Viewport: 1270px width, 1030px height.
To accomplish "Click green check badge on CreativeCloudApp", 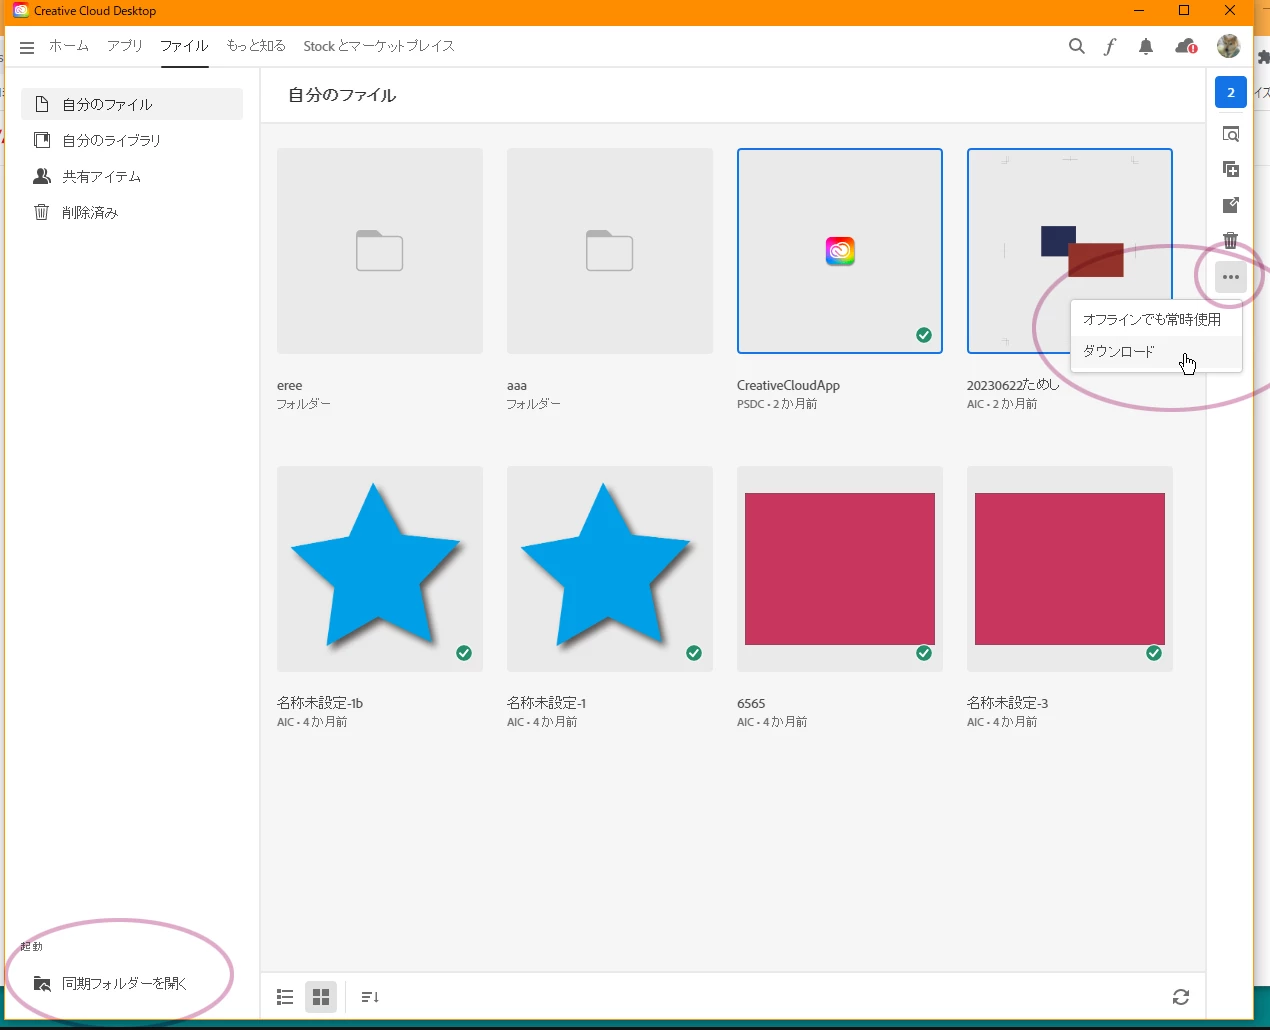I will (924, 335).
